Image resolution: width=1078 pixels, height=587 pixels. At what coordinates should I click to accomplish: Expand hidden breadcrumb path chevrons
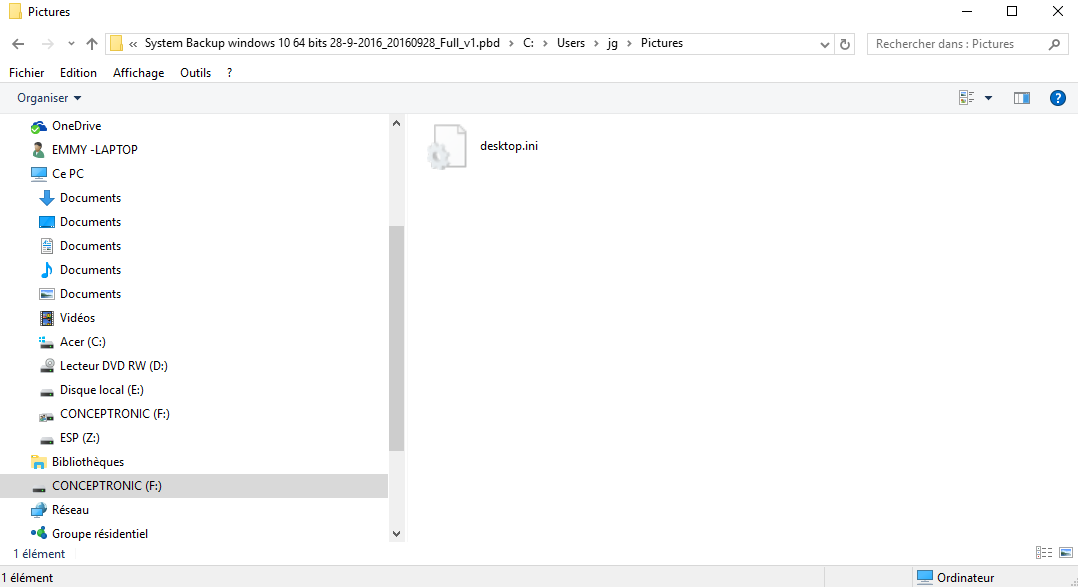point(133,44)
